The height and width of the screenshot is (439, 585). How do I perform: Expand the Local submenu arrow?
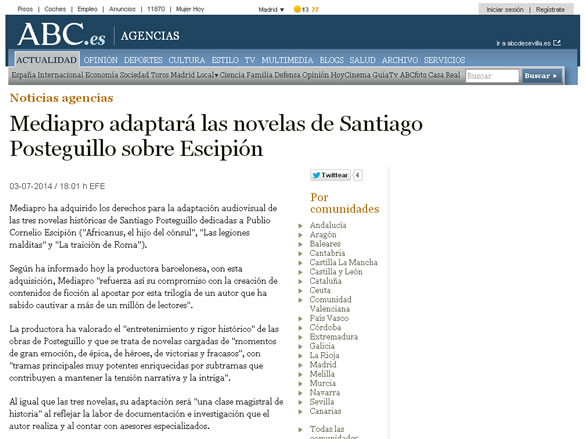coord(216,76)
